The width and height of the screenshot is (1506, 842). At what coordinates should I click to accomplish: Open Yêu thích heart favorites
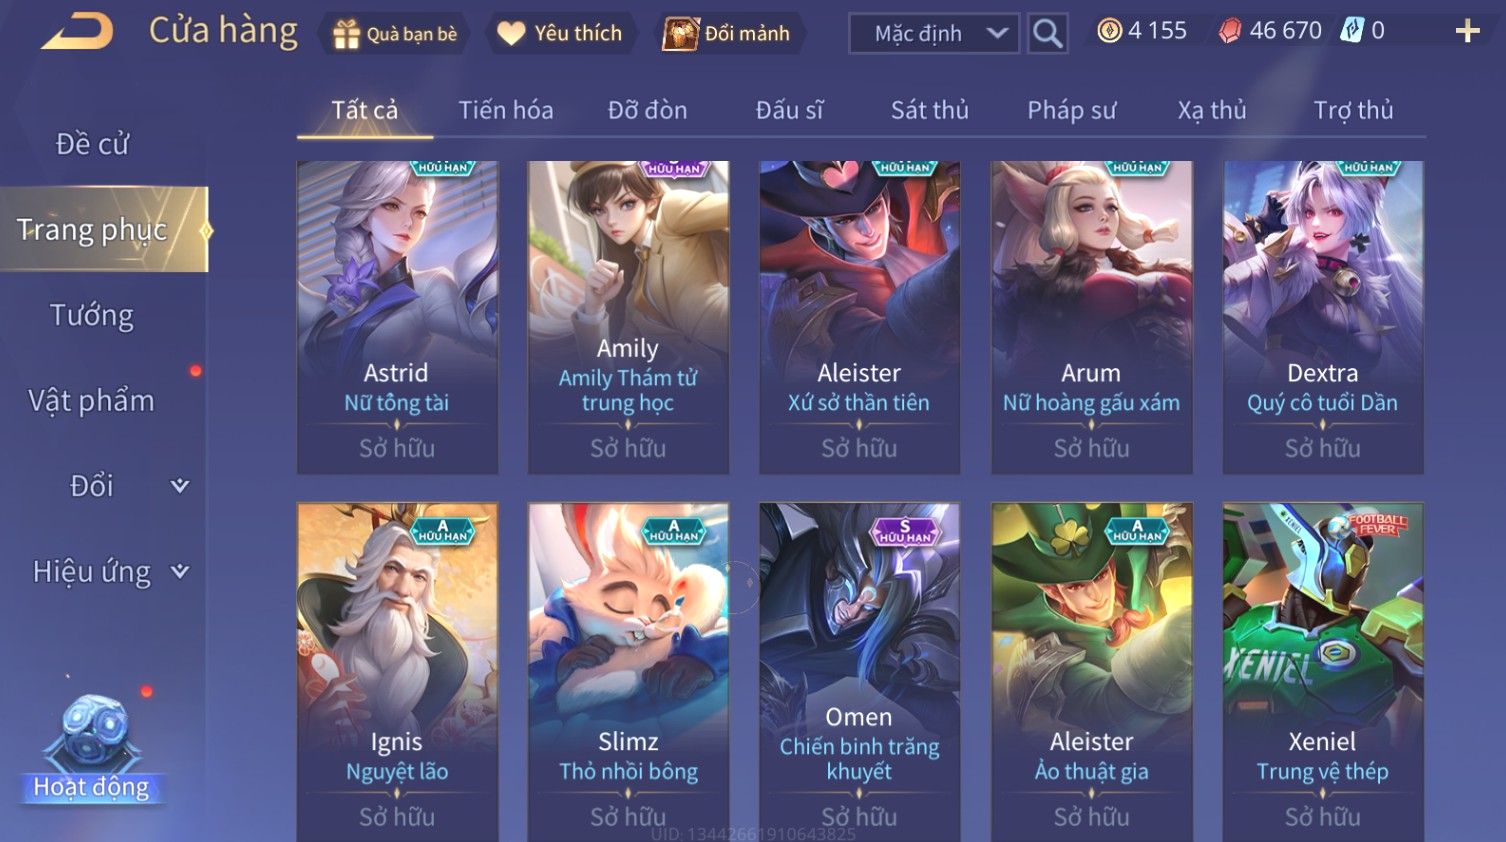coord(511,34)
